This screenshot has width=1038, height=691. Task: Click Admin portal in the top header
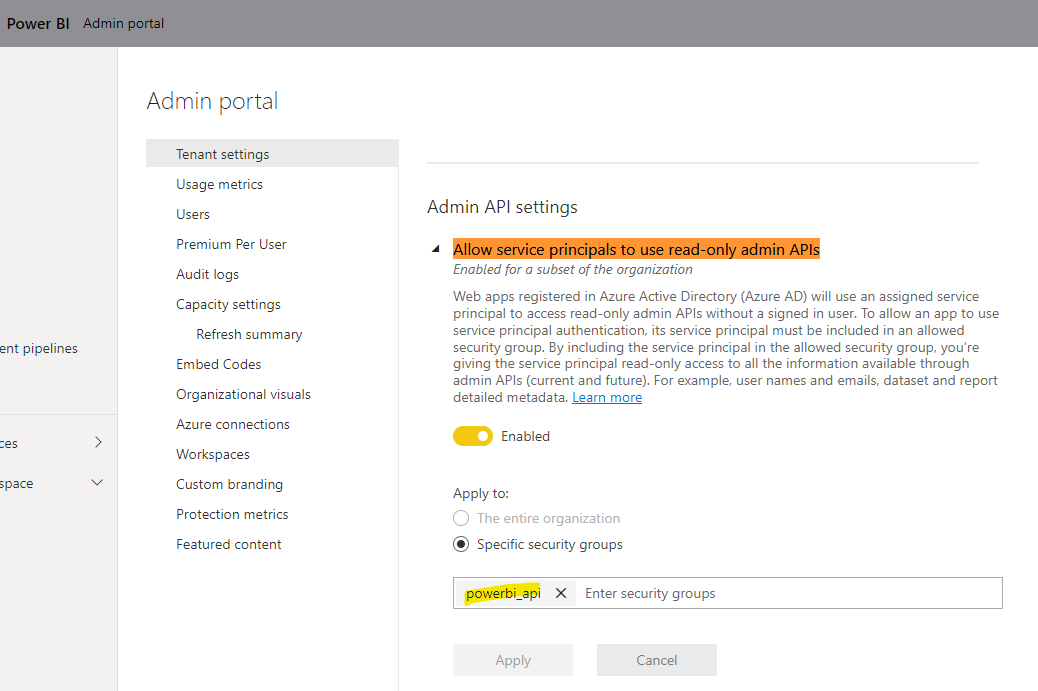coord(123,23)
